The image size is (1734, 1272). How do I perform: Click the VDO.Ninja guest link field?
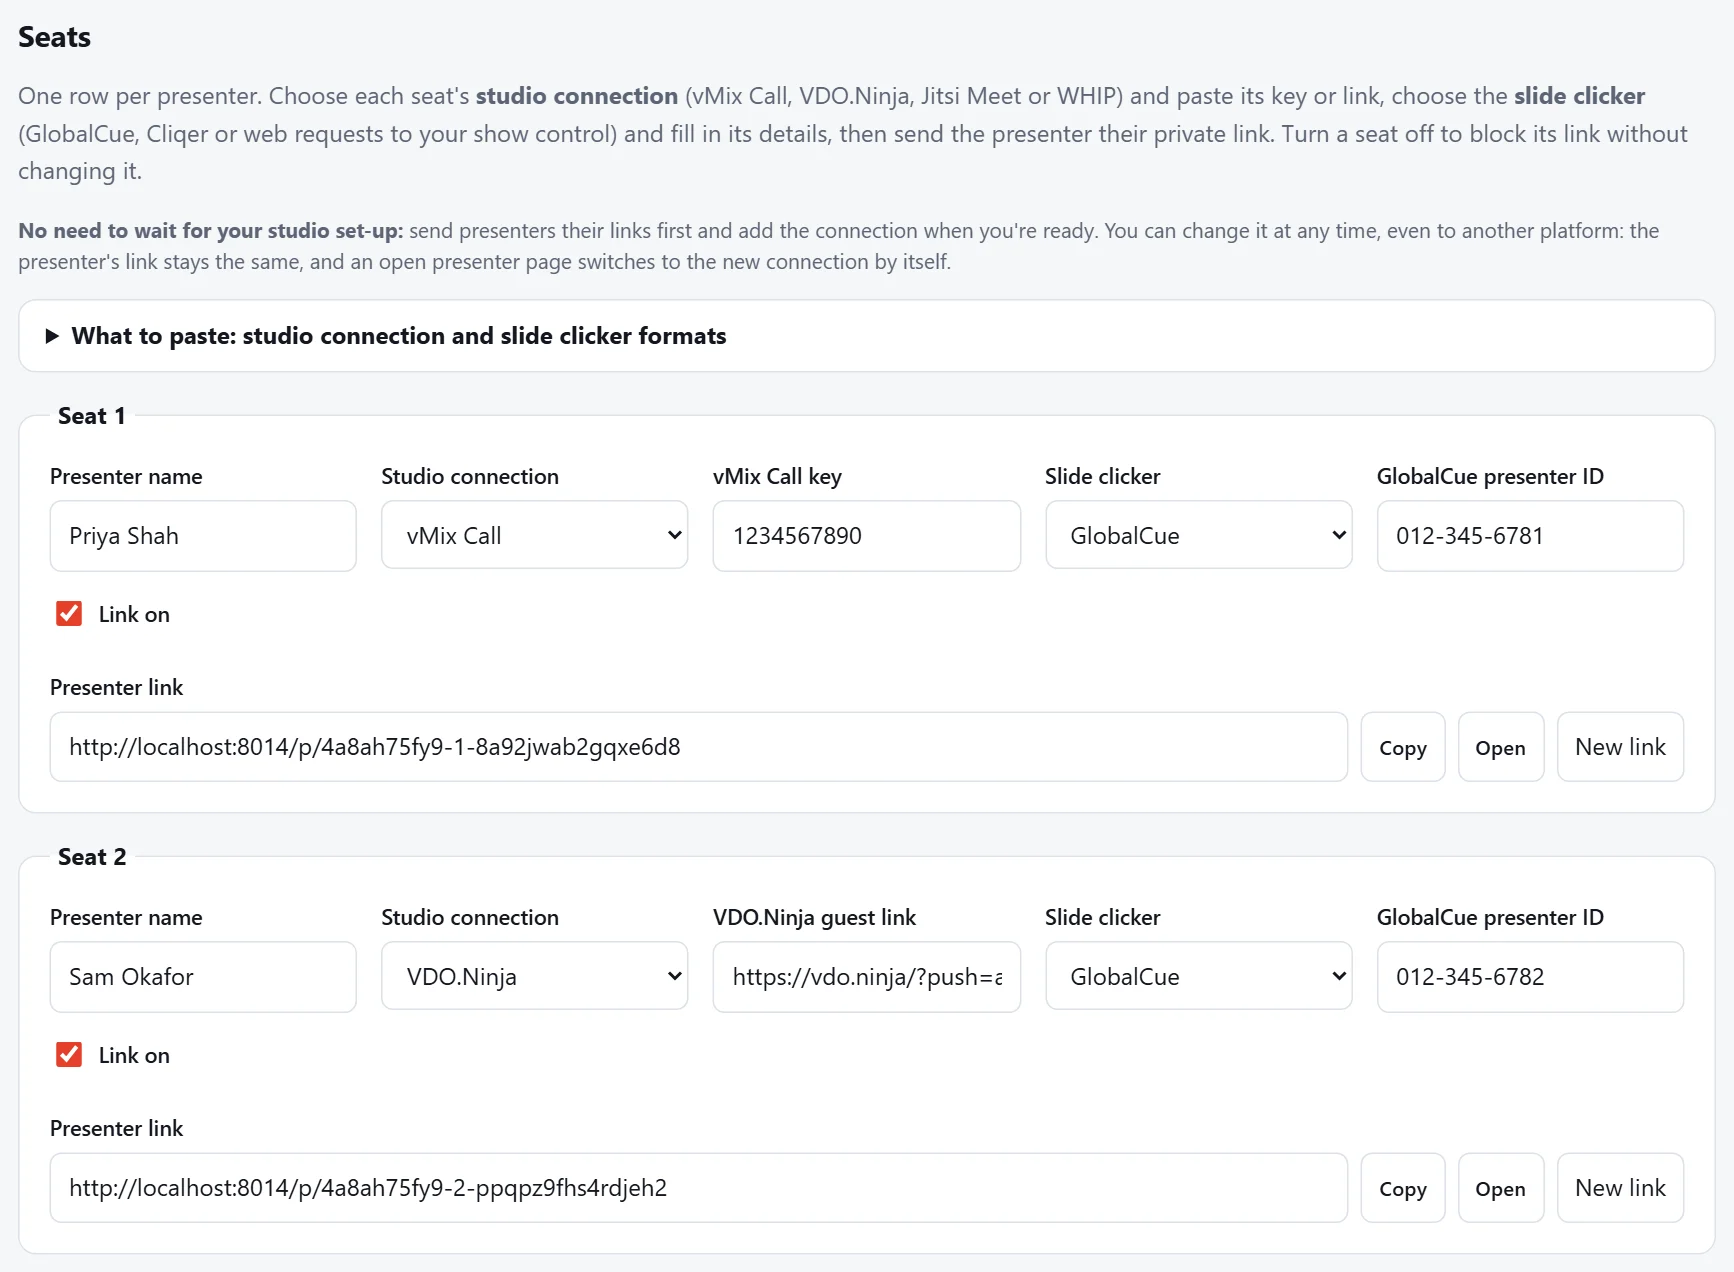[866, 977]
